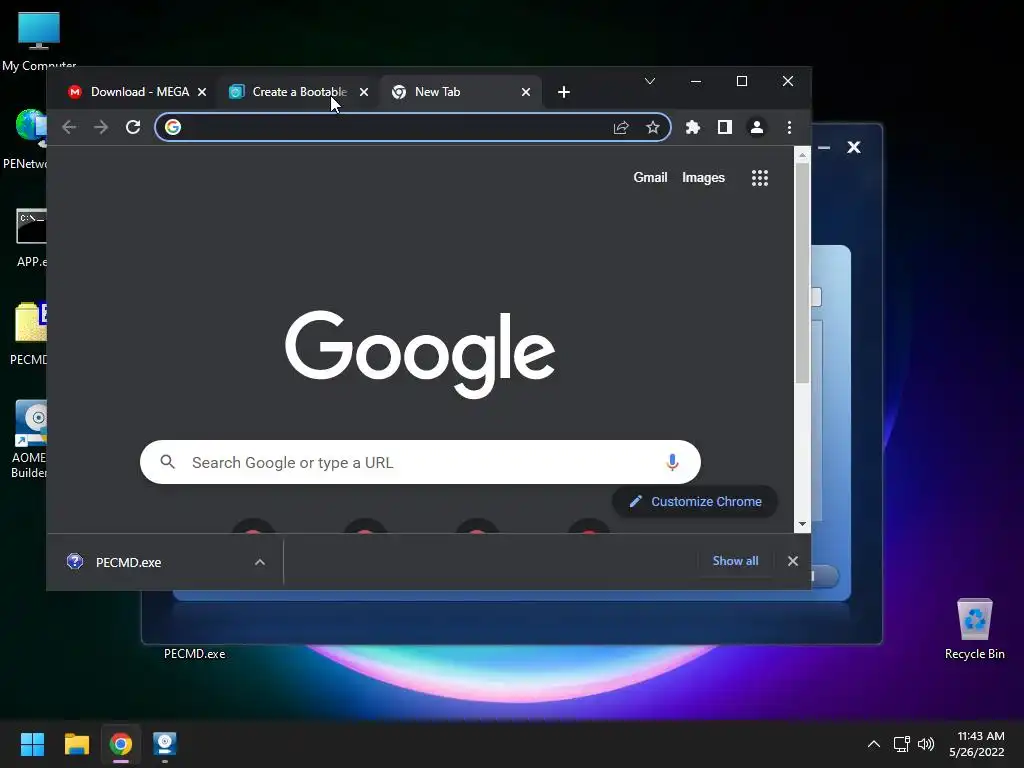Dismiss the downloads bar with its X
The width and height of the screenshot is (1024, 768).
click(x=793, y=561)
